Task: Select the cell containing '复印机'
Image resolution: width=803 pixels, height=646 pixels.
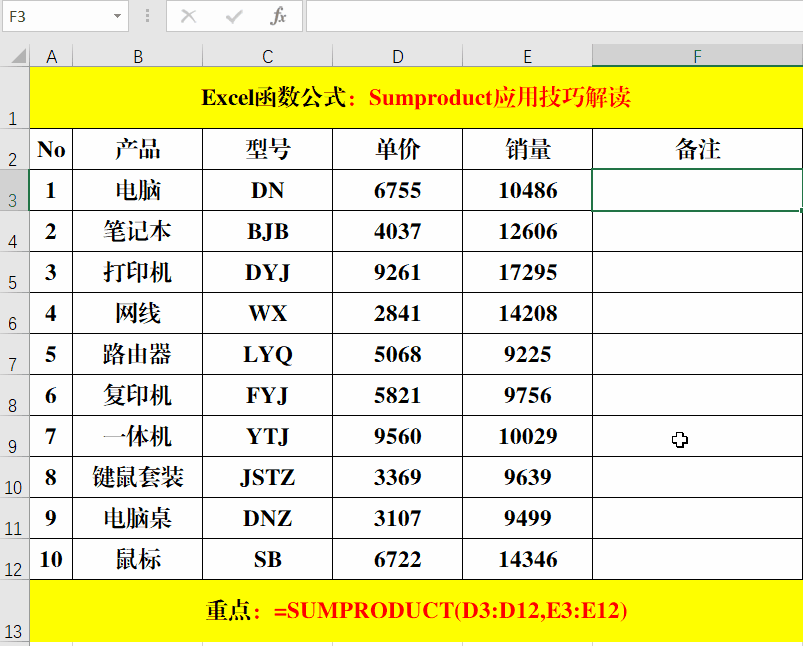Action: point(138,395)
